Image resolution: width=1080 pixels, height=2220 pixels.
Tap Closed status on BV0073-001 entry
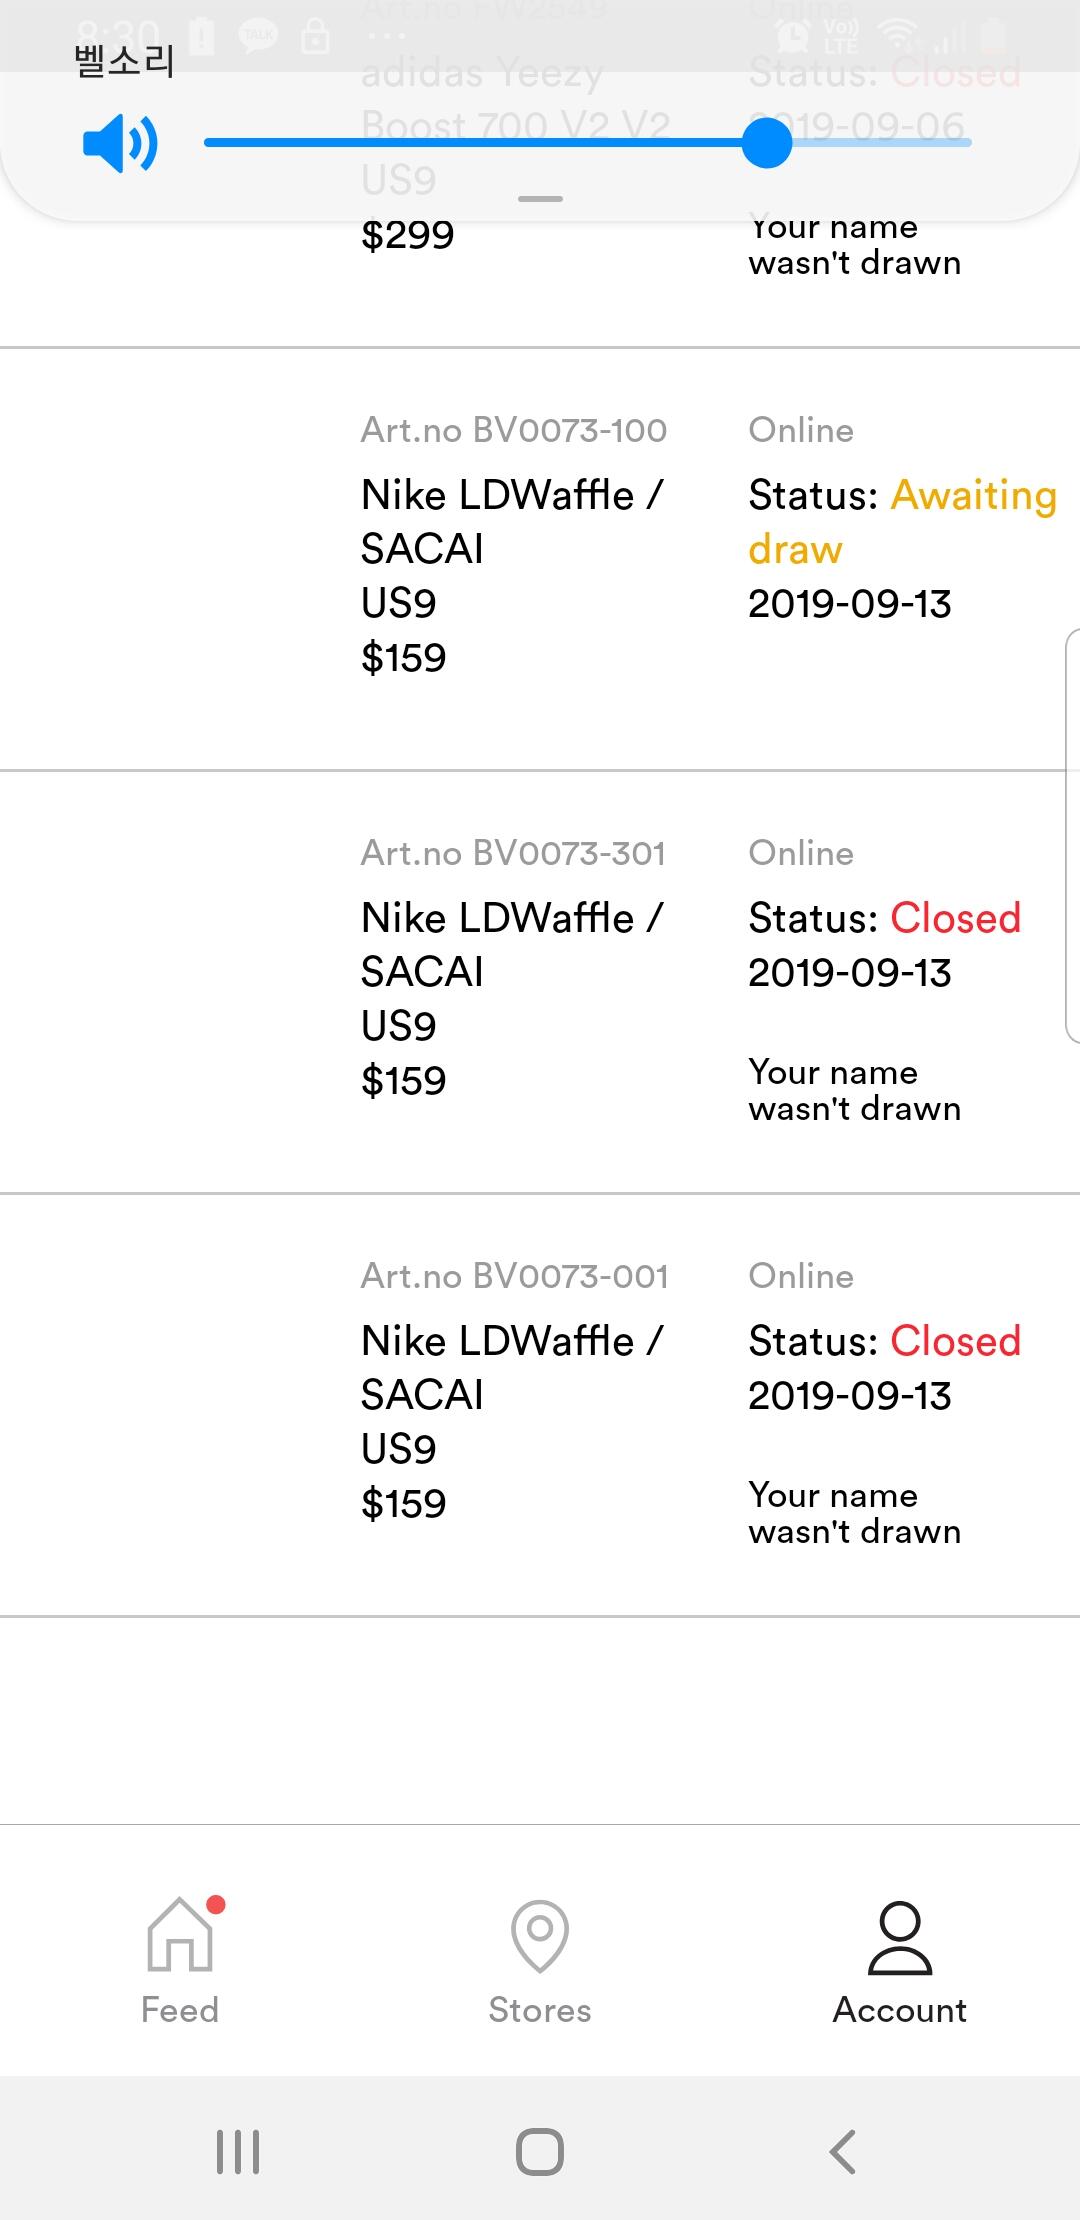click(x=955, y=1341)
